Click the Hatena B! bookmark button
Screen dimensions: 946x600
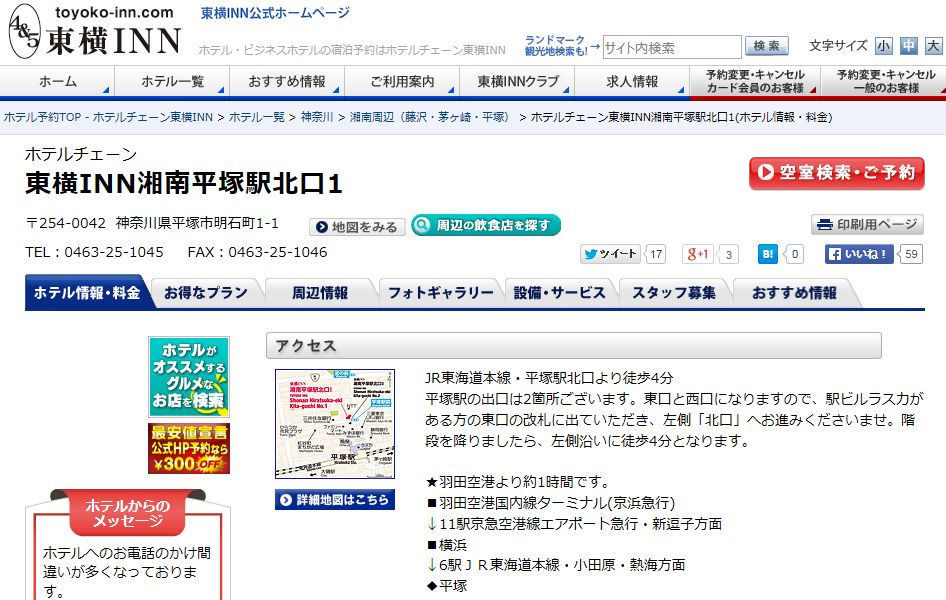point(767,254)
